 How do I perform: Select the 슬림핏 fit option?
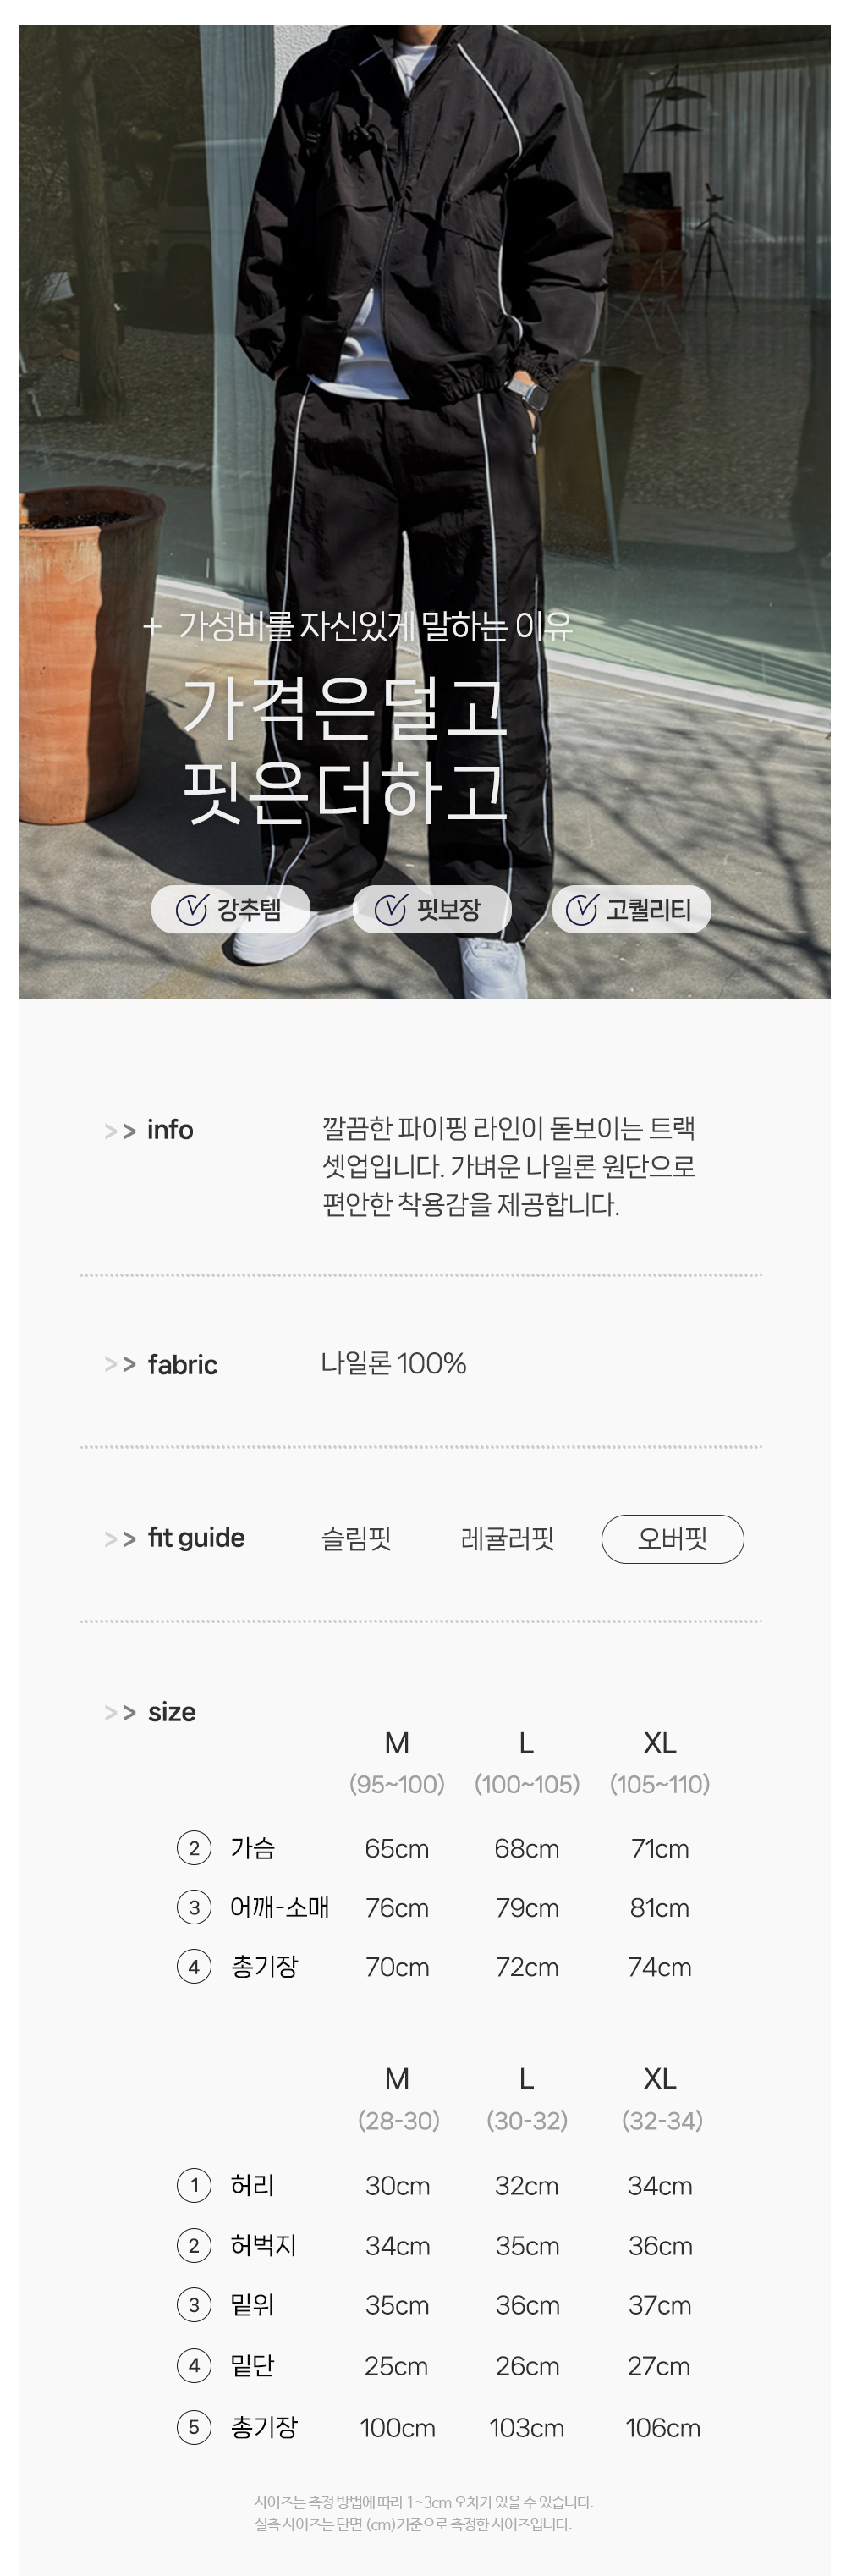[356, 1538]
